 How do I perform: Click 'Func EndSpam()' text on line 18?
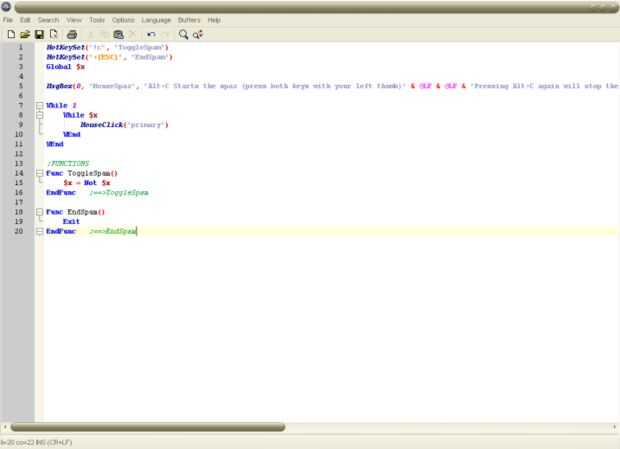tap(75, 212)
